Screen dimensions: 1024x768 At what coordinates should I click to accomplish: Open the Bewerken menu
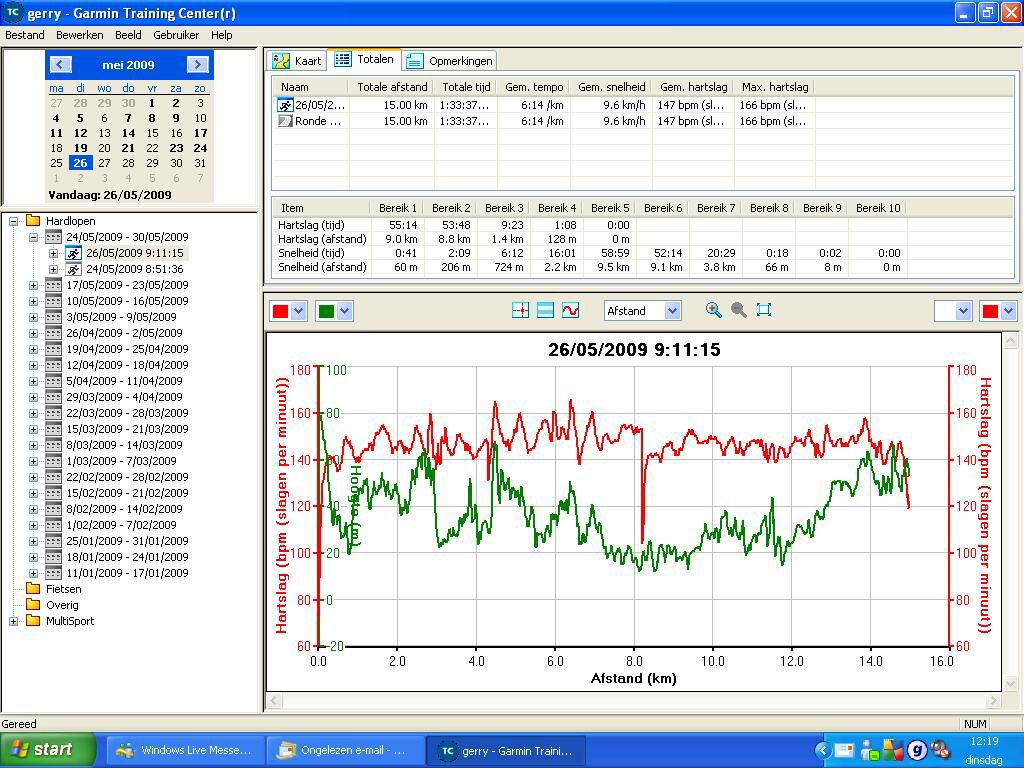point(80,35)
